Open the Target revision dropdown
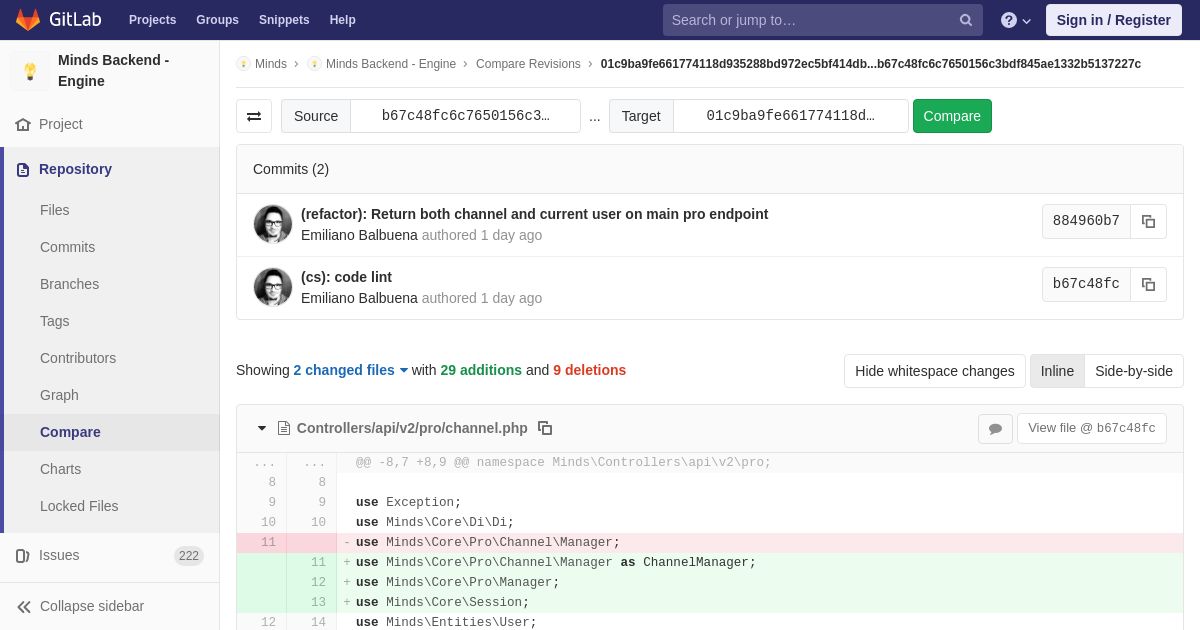 [790, 116]
